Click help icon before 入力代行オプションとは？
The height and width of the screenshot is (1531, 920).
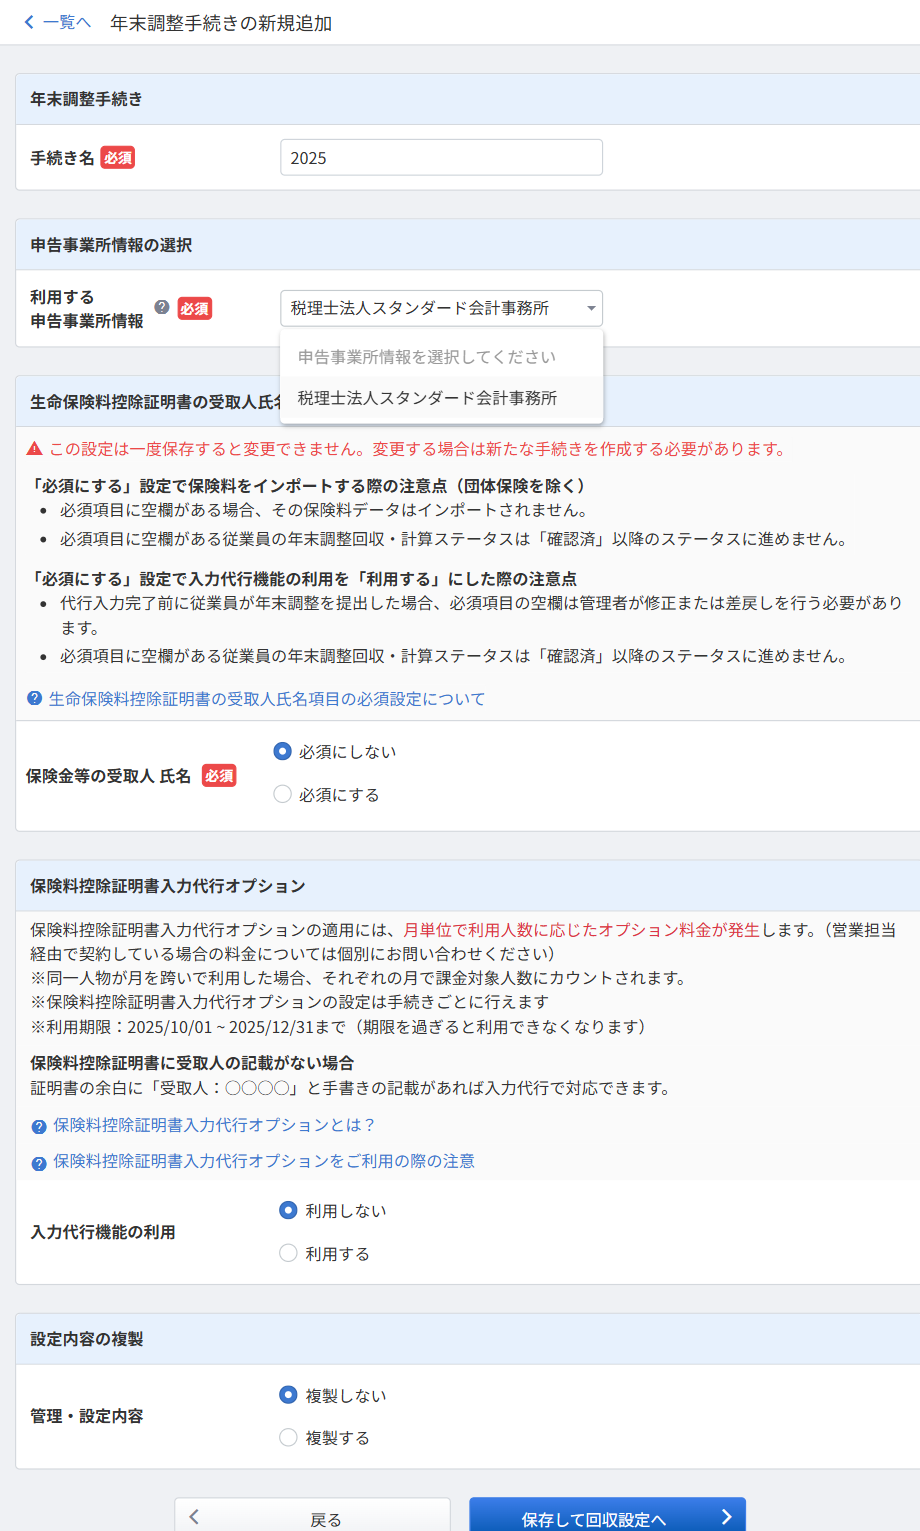[x=39, y=1127]
